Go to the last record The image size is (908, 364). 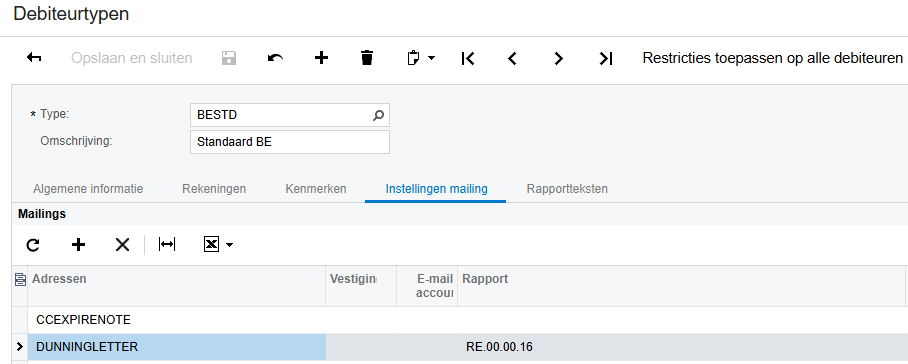click(x=606, y=58)
